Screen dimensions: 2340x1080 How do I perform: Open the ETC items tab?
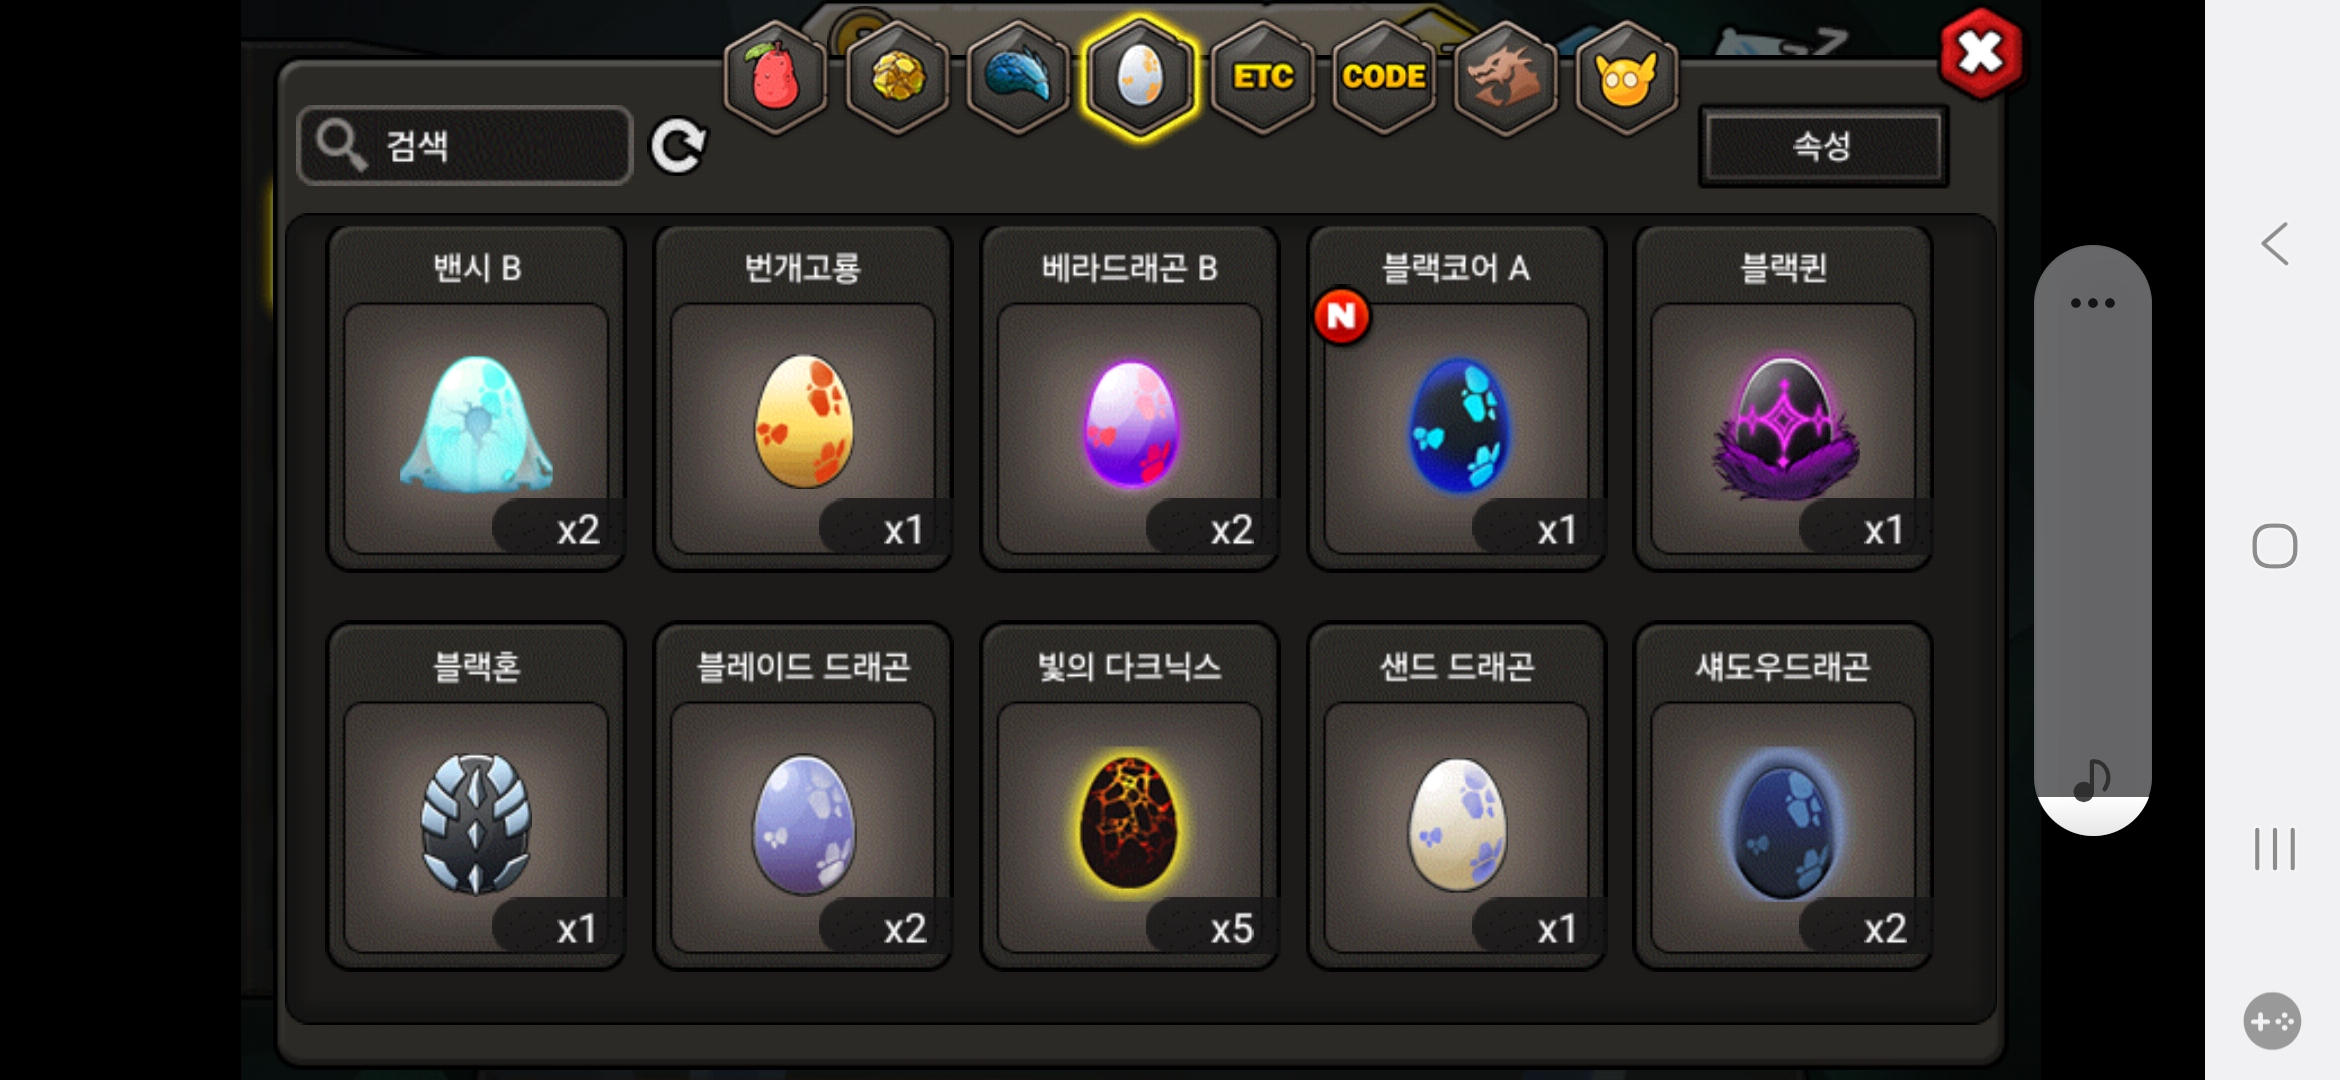(x=1262, y=78)
